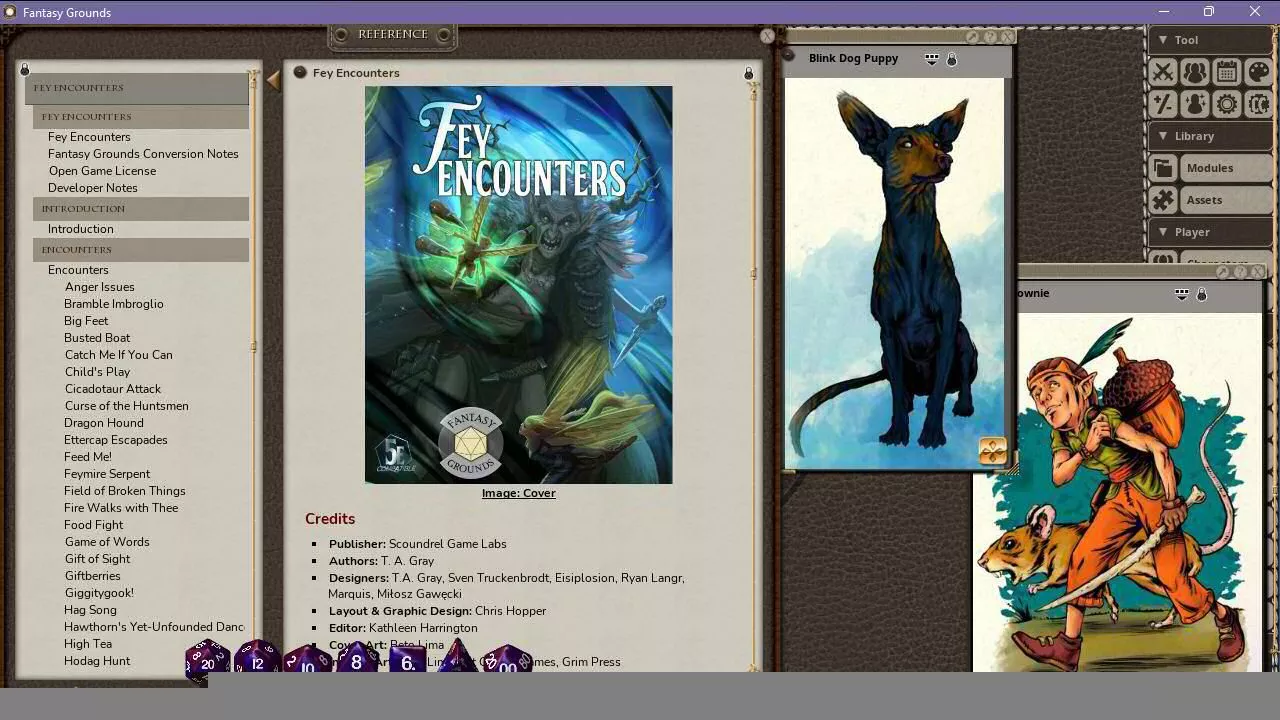Close the Brownie image window

coord(1258,272)
